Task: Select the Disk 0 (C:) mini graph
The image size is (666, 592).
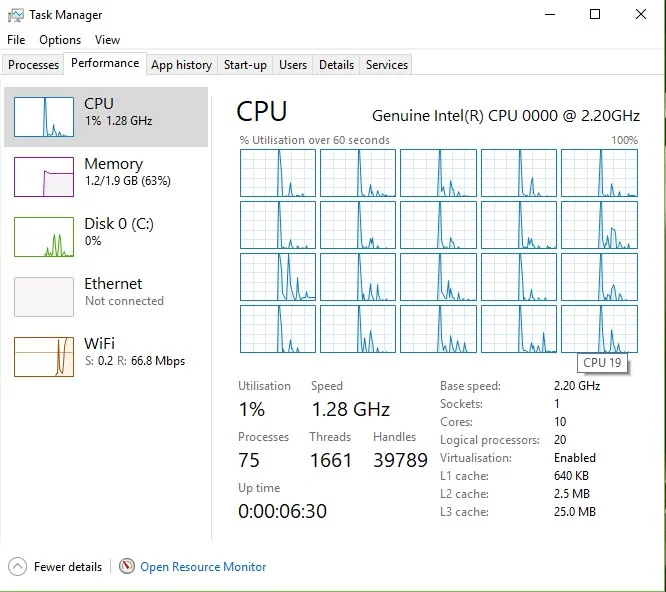Action: coord(44,237)
